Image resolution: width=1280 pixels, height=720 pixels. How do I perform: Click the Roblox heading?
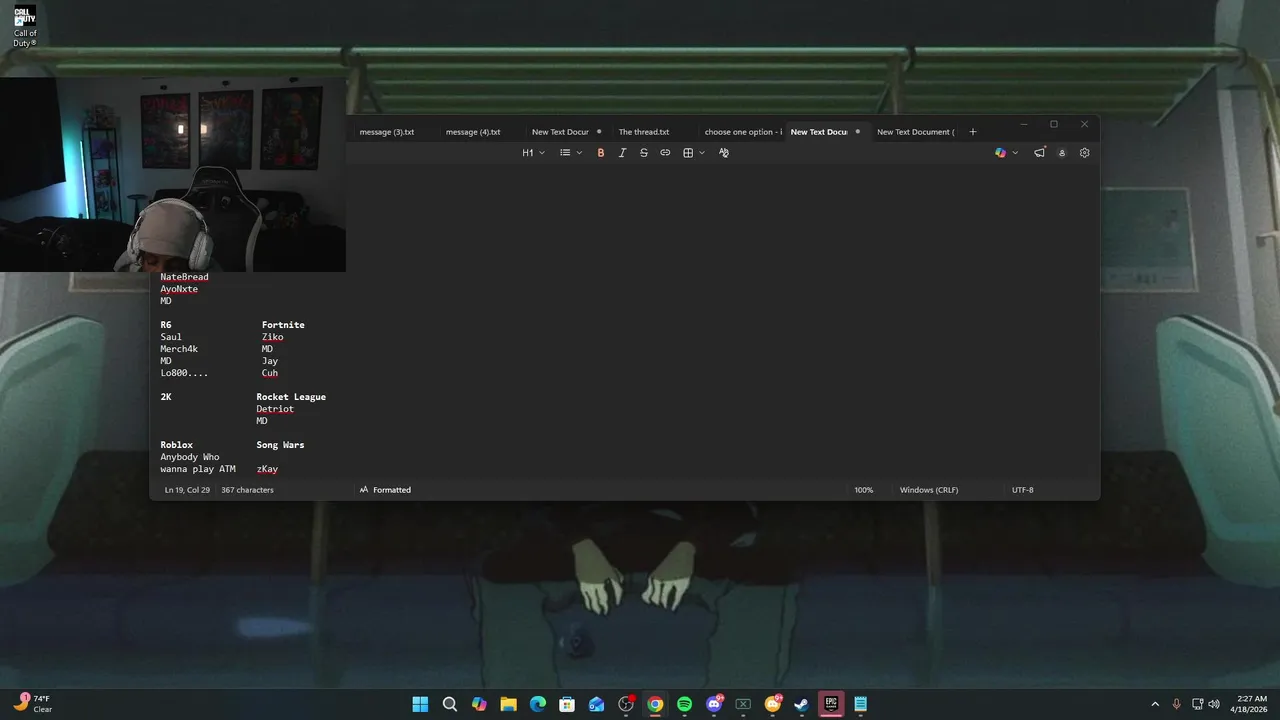(176, 445)
